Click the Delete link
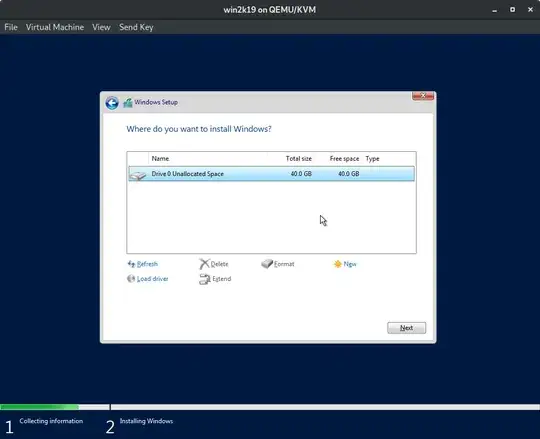Screen dimensions: 540x439 click(x=219, y=264)
